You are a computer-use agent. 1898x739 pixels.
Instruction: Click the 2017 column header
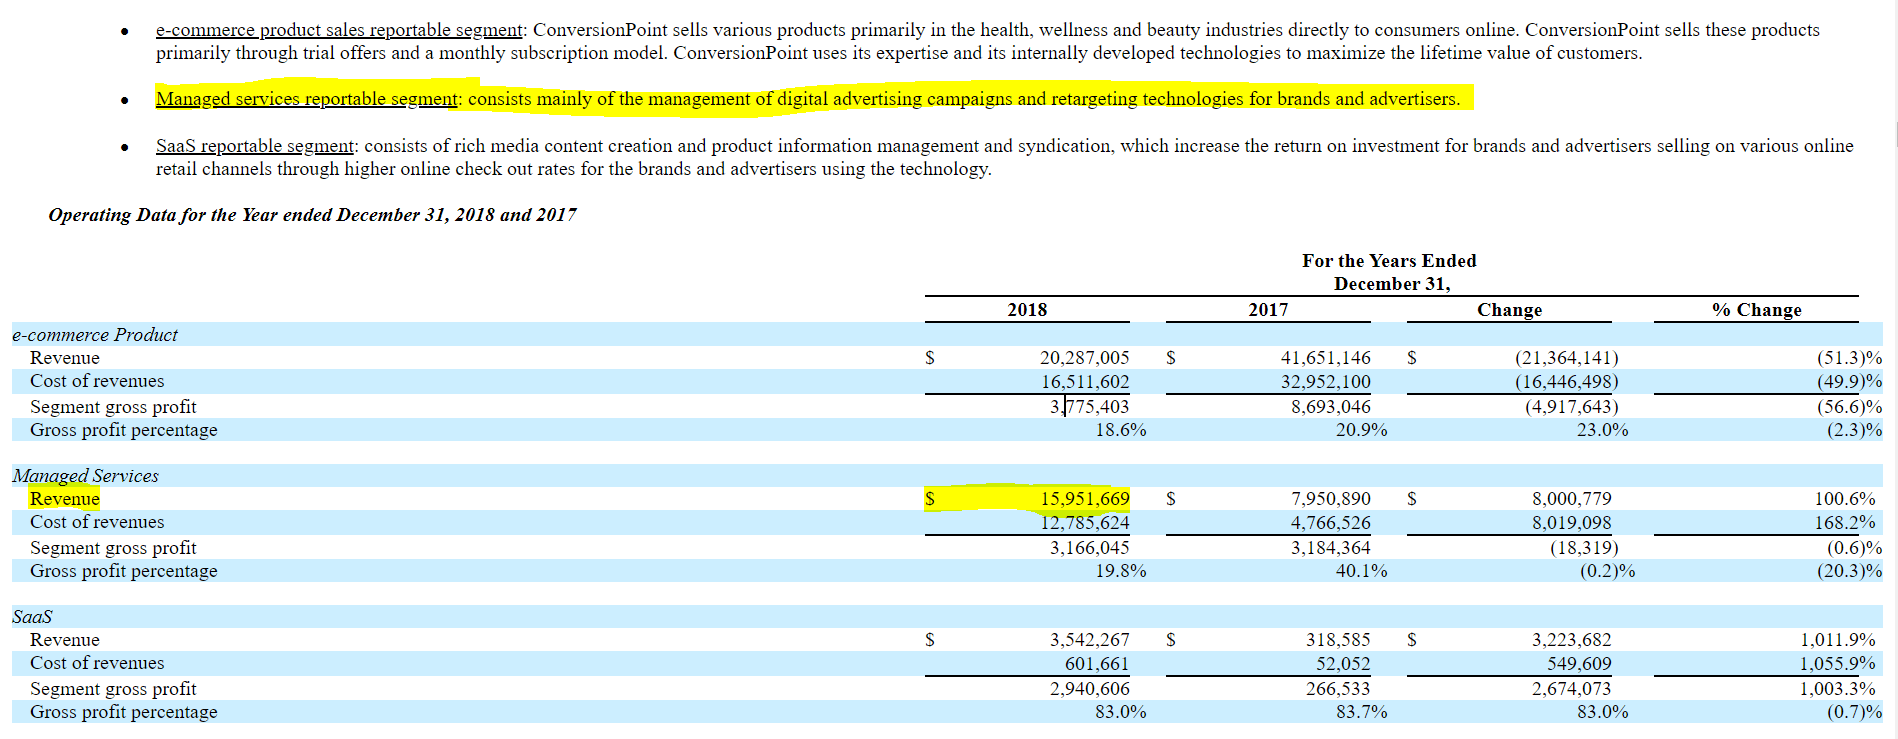coord(1268,310)
